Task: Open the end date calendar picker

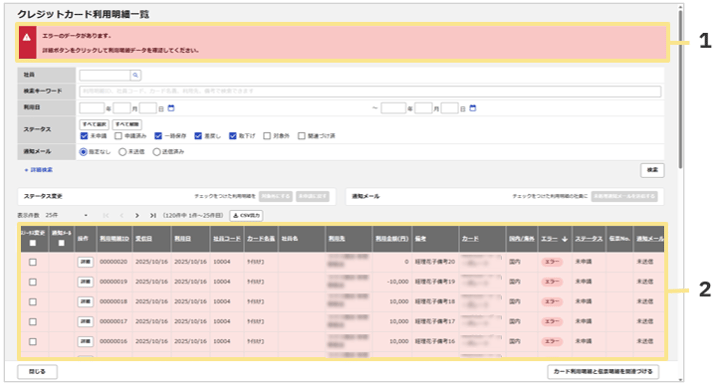Action: (x=473, y=108)
